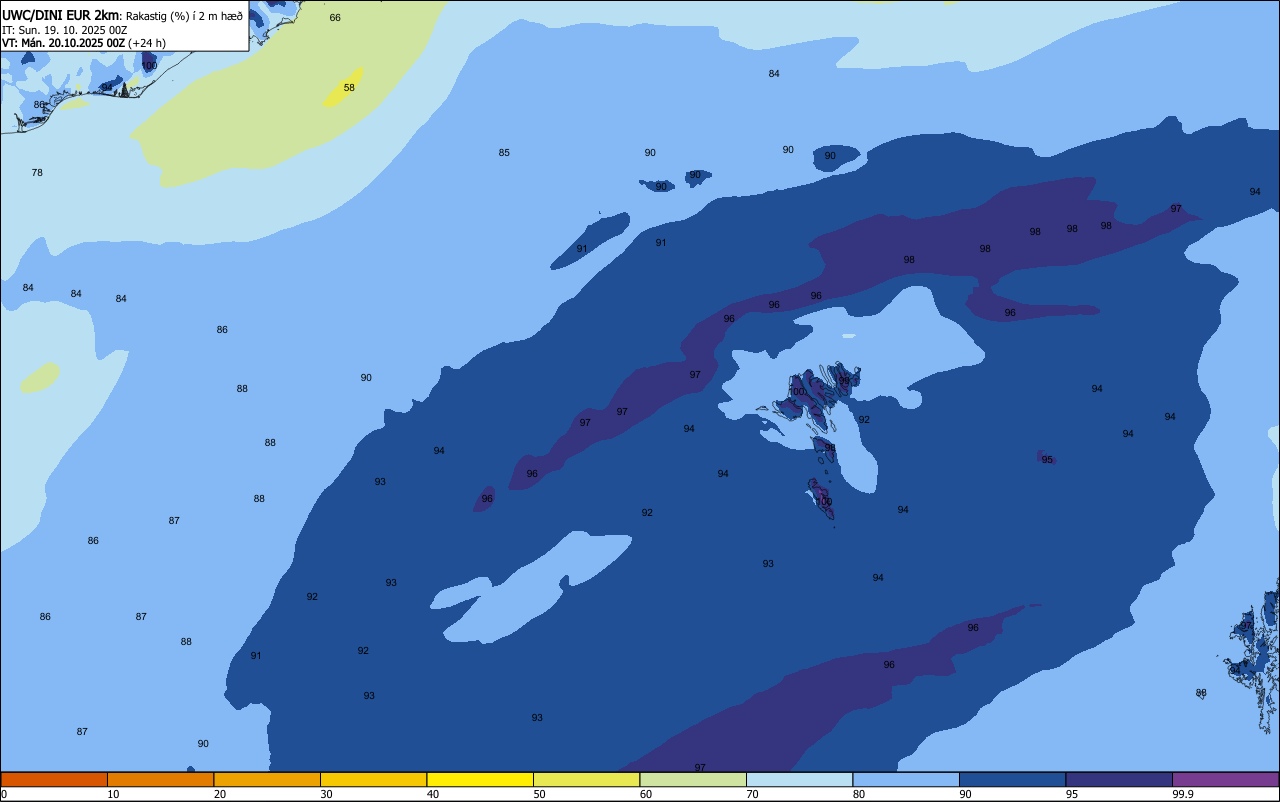The image size is (1280, 802).
Task: Select the legend tick label '30'
Action: click(x=327, y=794)
